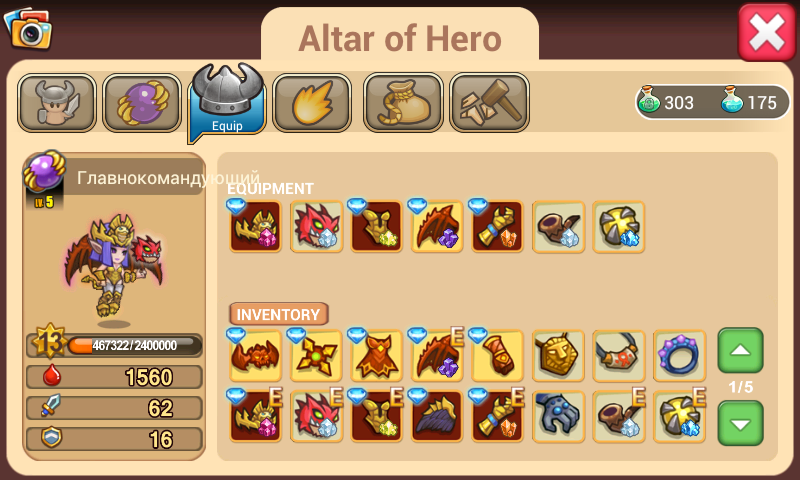The height and width of the screenshot is (480, 800).
Task: Open the loot sack tab
Action: pos(403,103)
